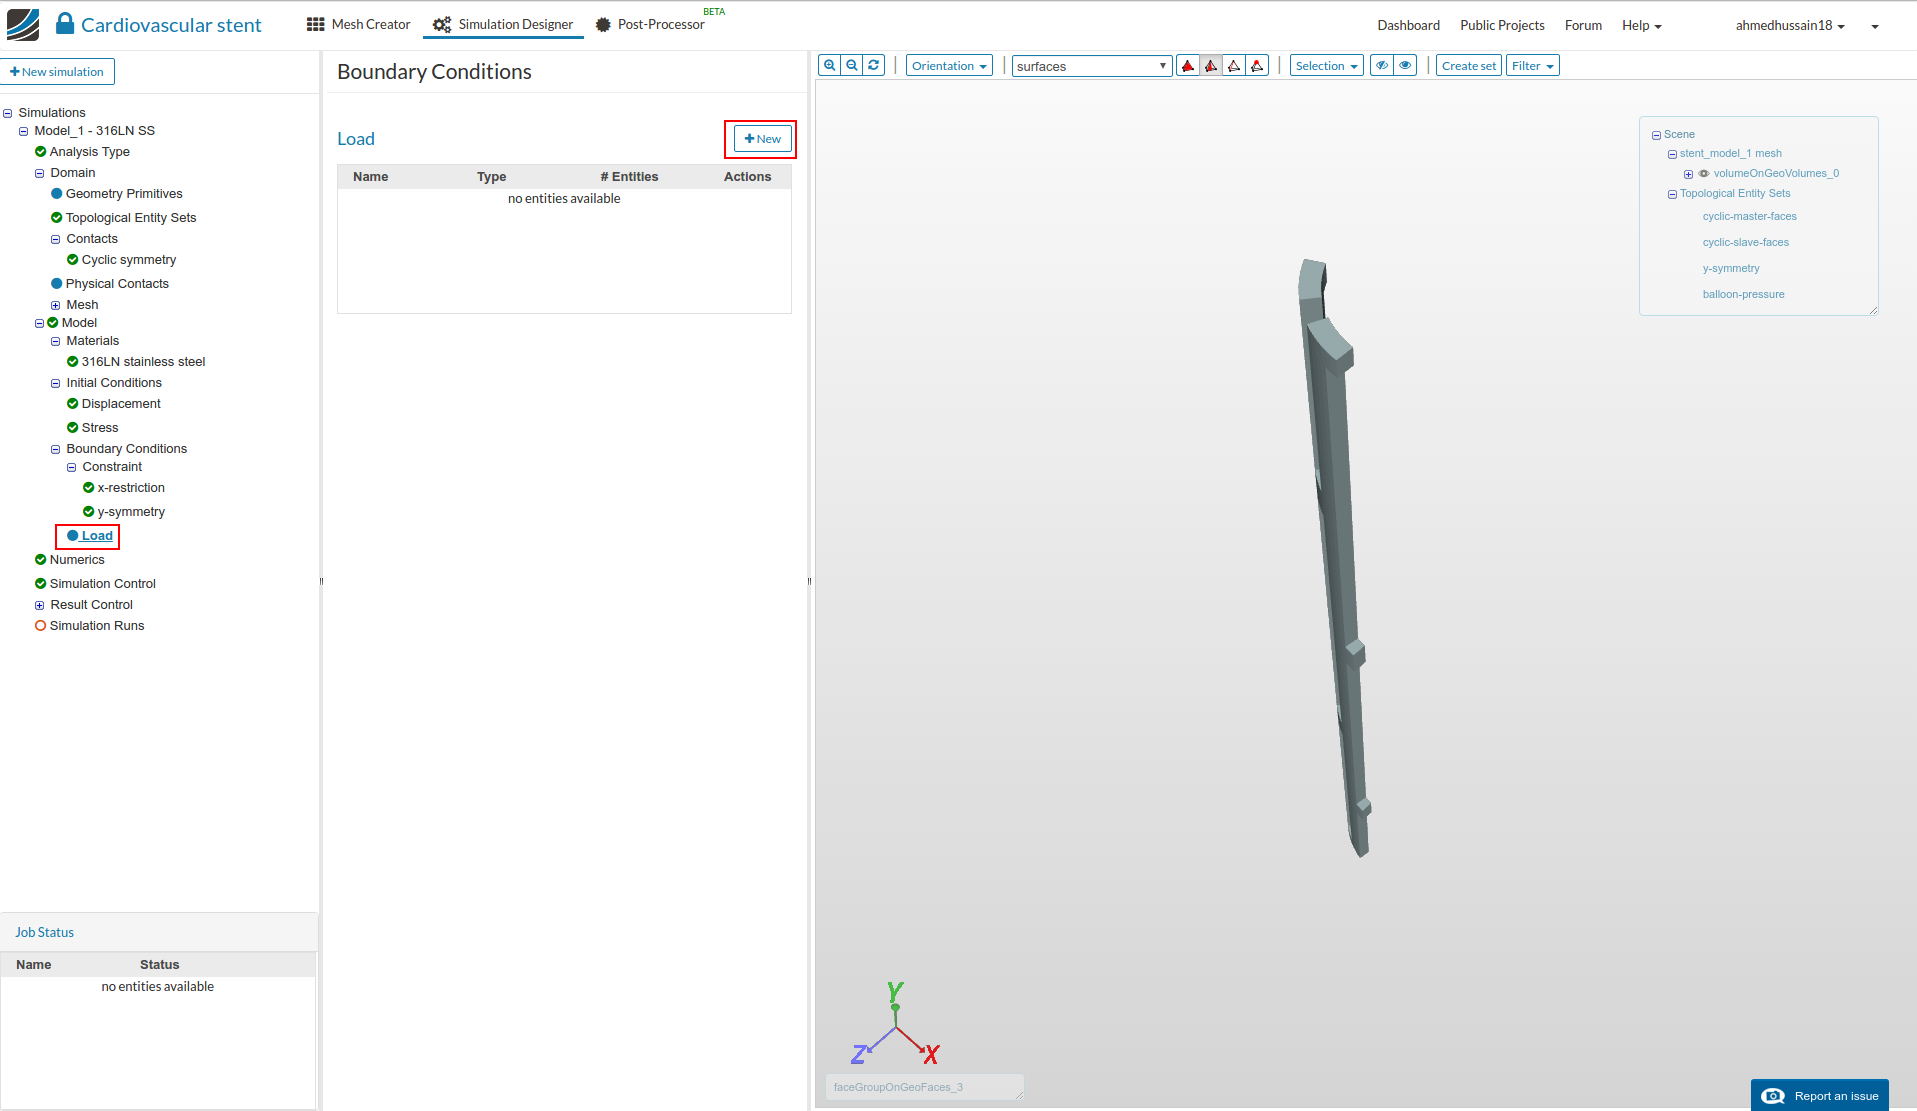Click the y-symmetry constraint check icon
The height and width of the screenshot is (1111, 1917).
pyautogui.click(x=89, y=512)
